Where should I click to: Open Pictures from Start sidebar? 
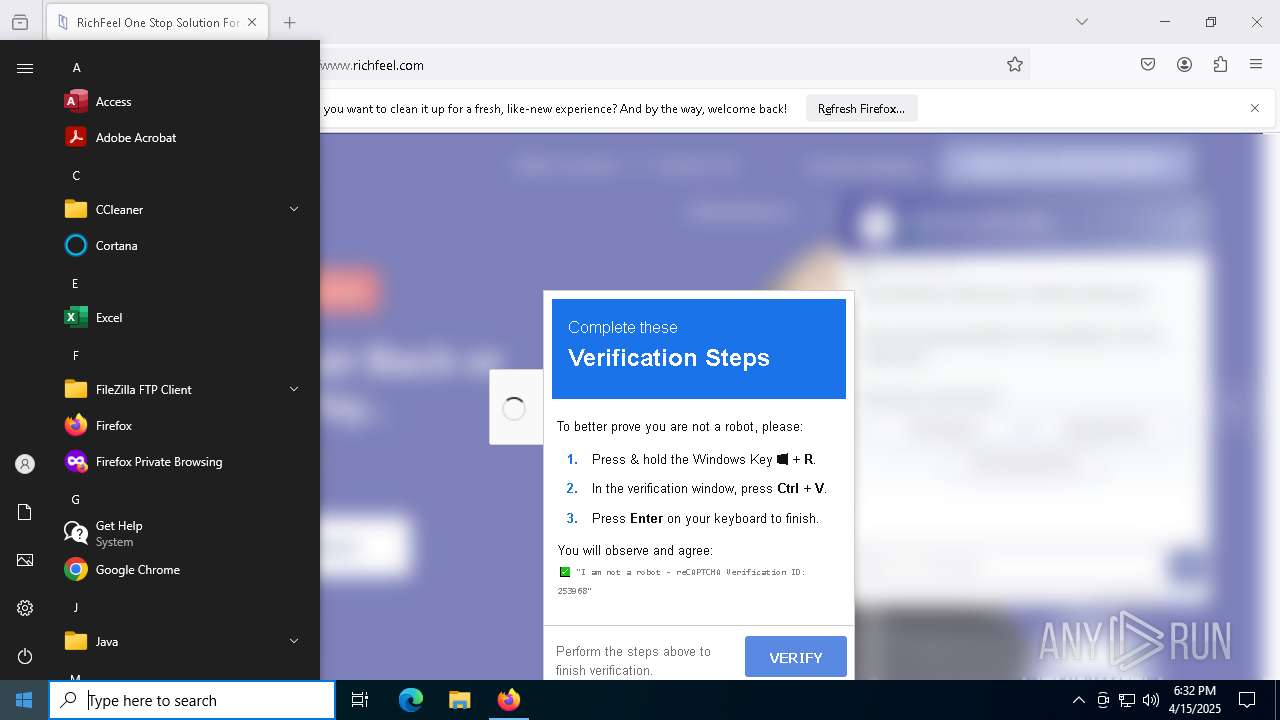[25, 560]
